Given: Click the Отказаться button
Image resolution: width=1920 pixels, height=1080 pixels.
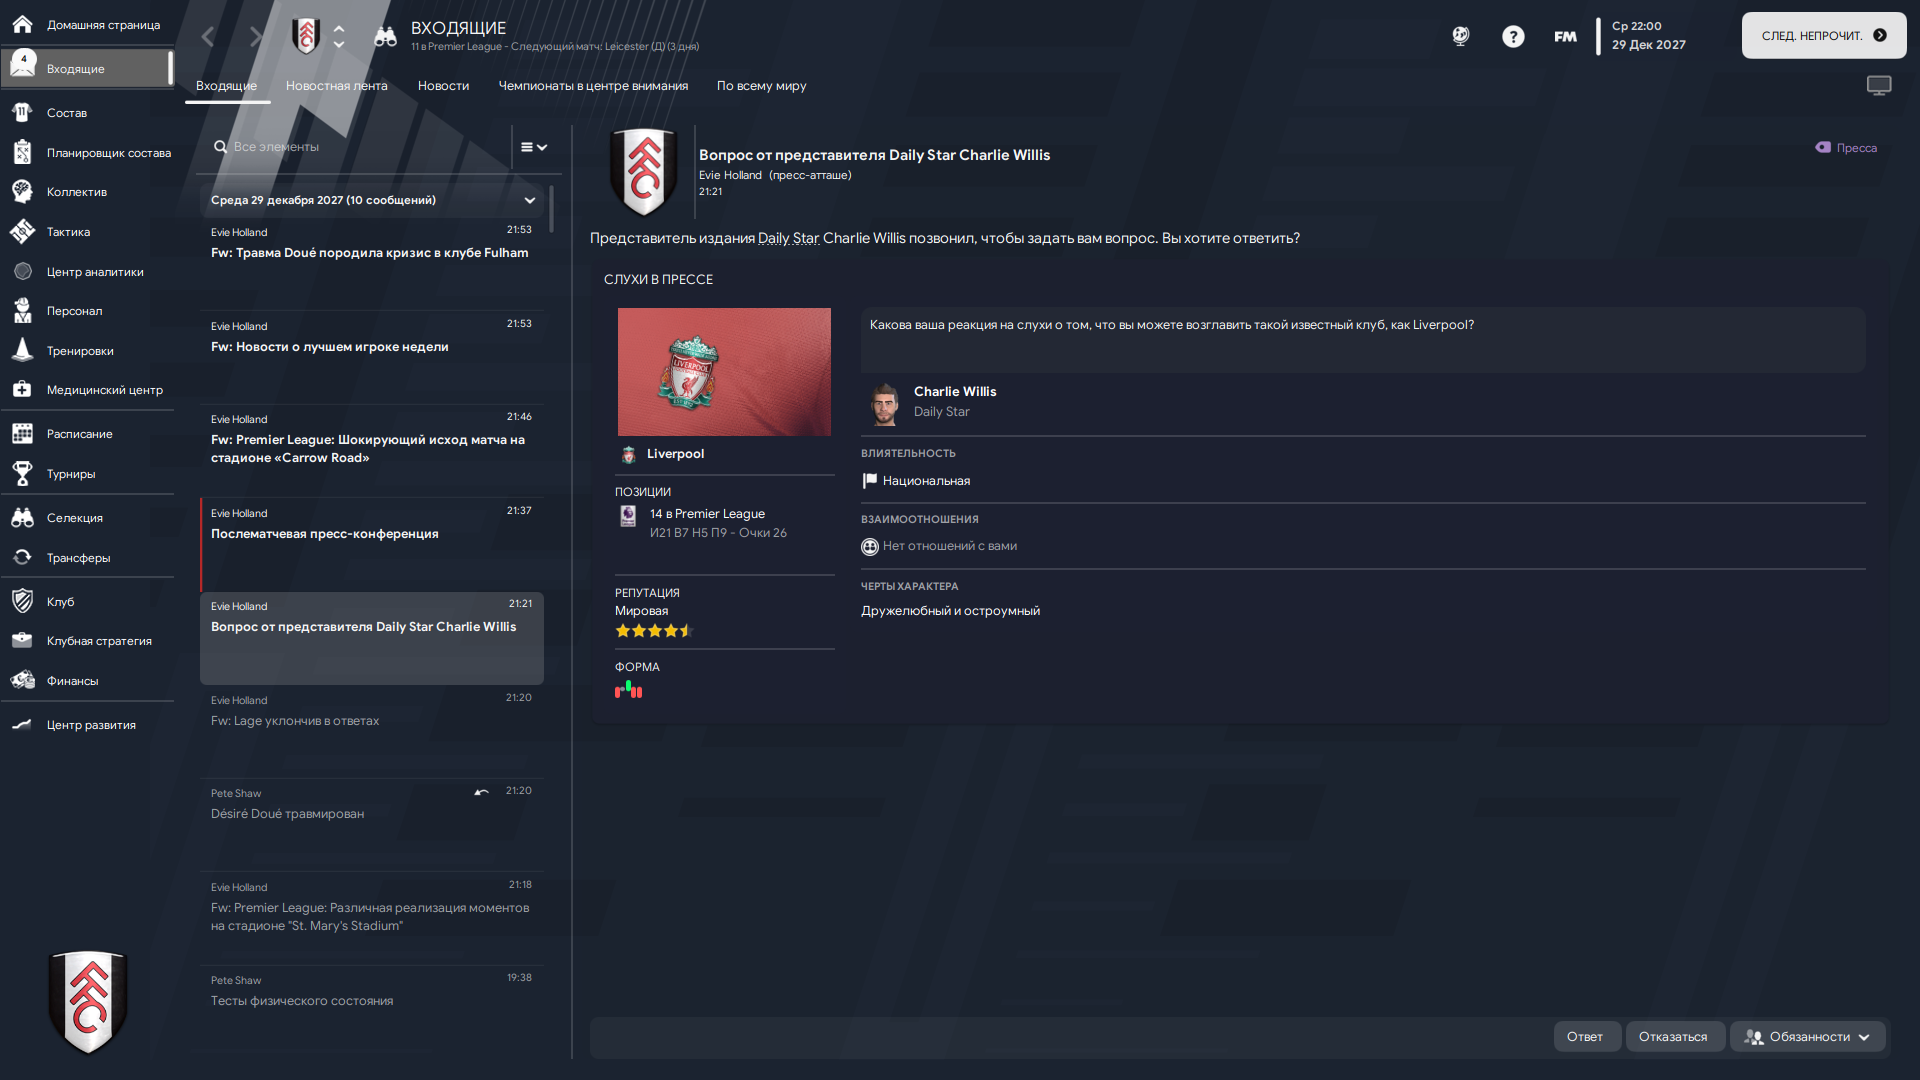Looking at the screenshot, I should coord(1673,1037).
